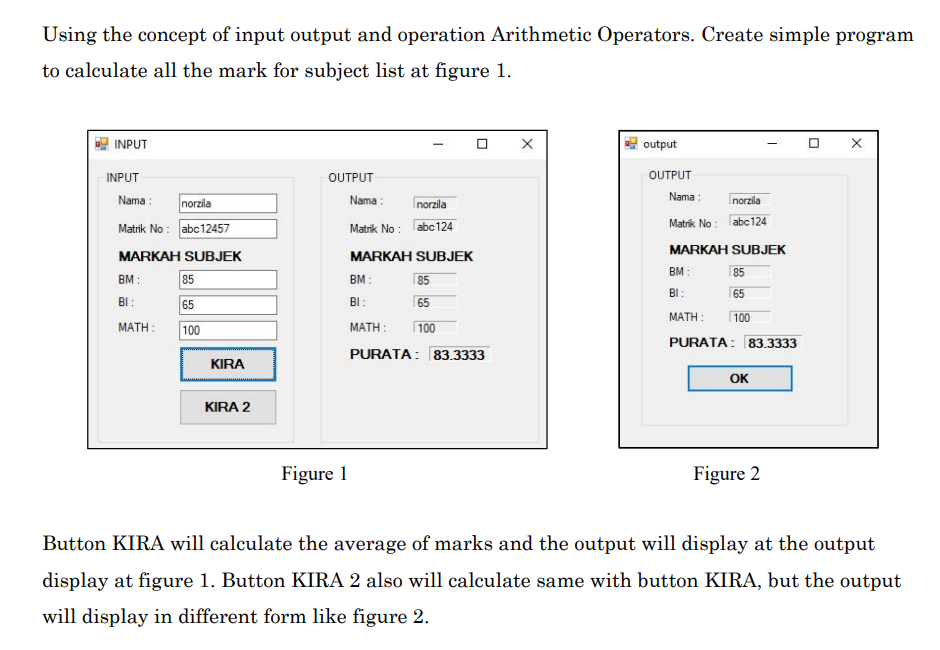Click the BI mark input field
This screenshot has width=940, height=650.
click(228, 305)
